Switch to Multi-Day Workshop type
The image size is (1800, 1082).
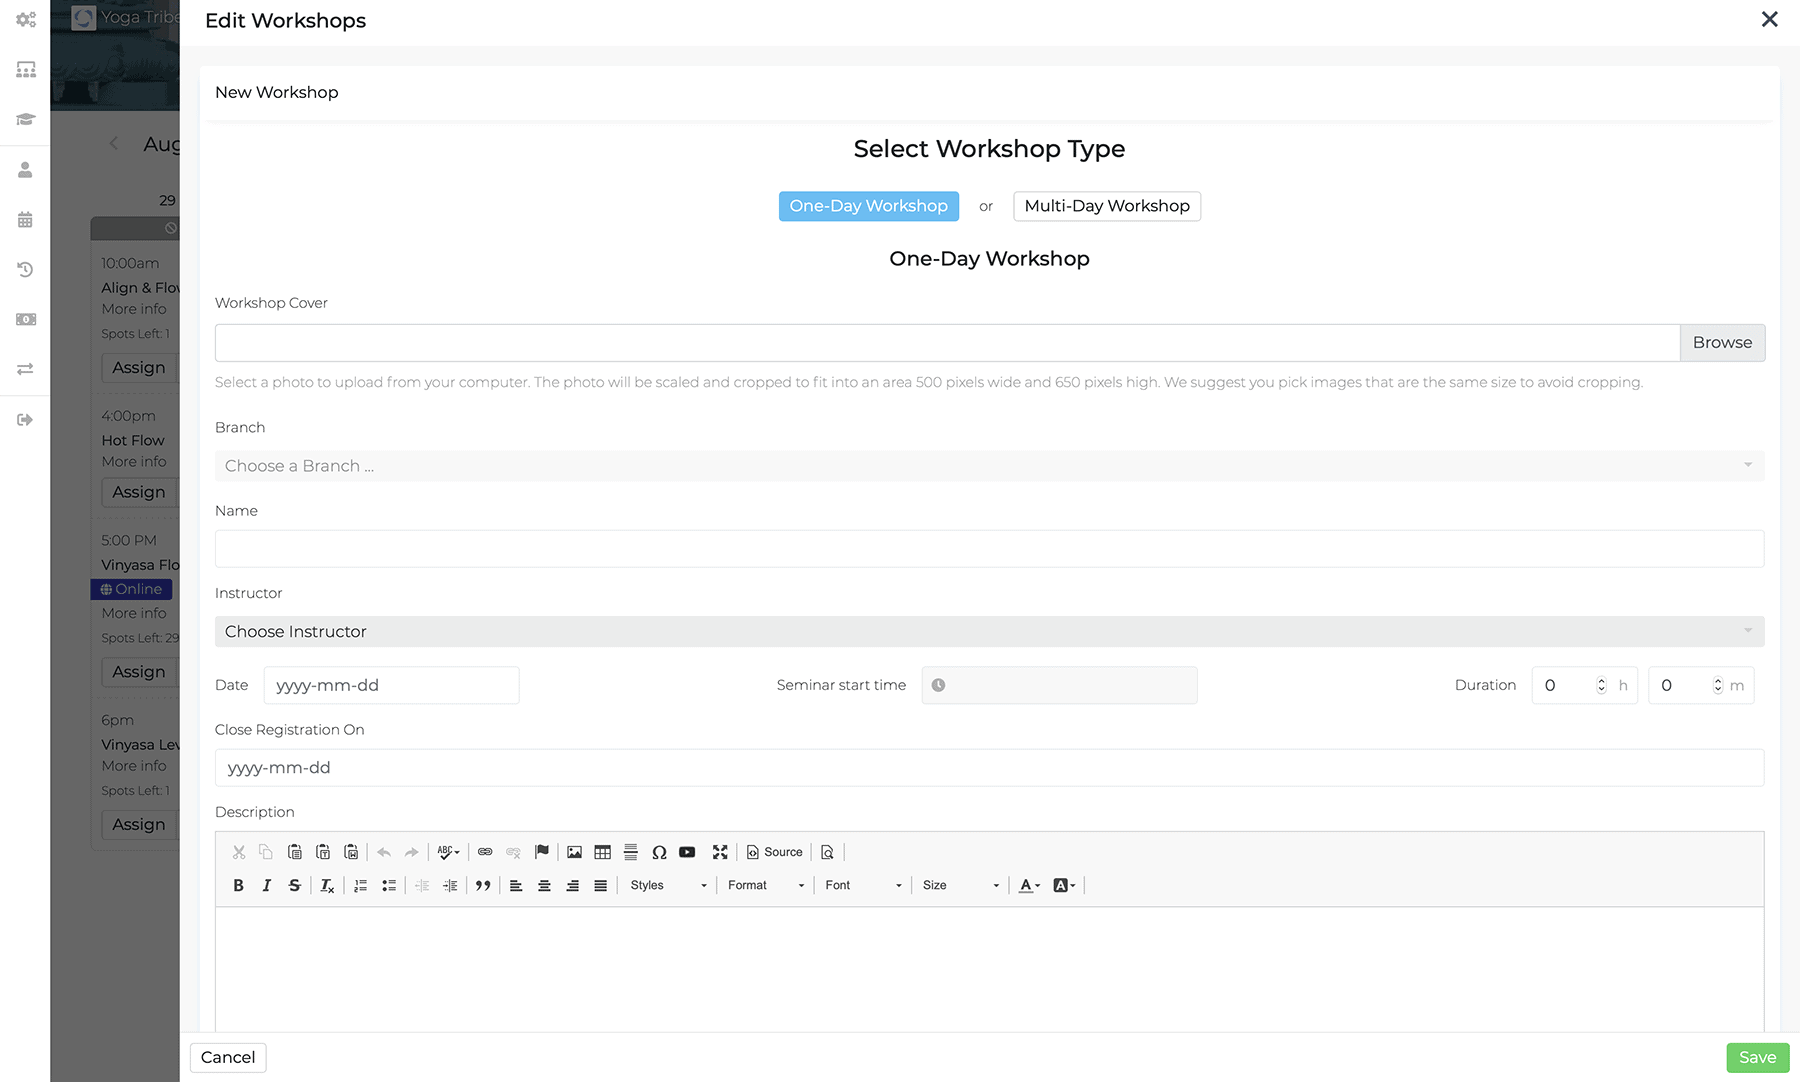1107,206
